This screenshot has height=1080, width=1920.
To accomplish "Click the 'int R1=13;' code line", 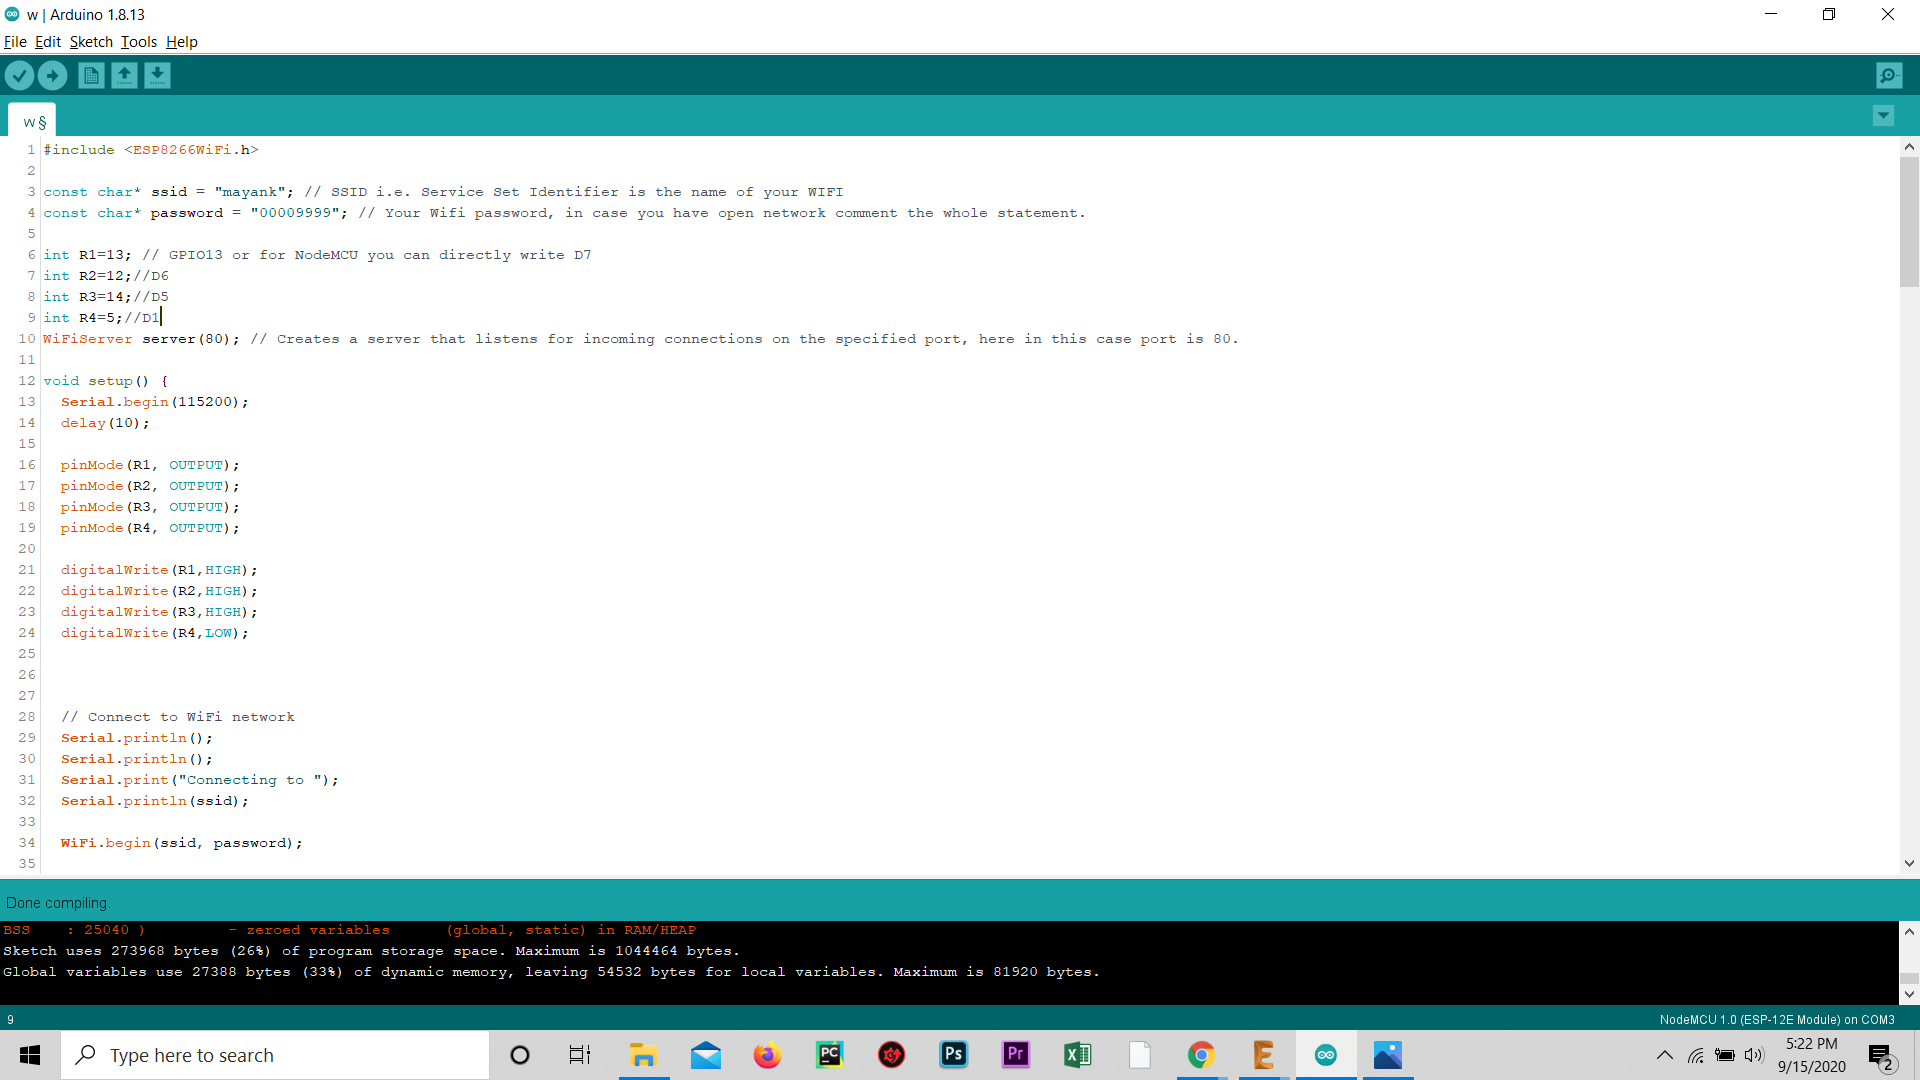I will tap(317, 255).
